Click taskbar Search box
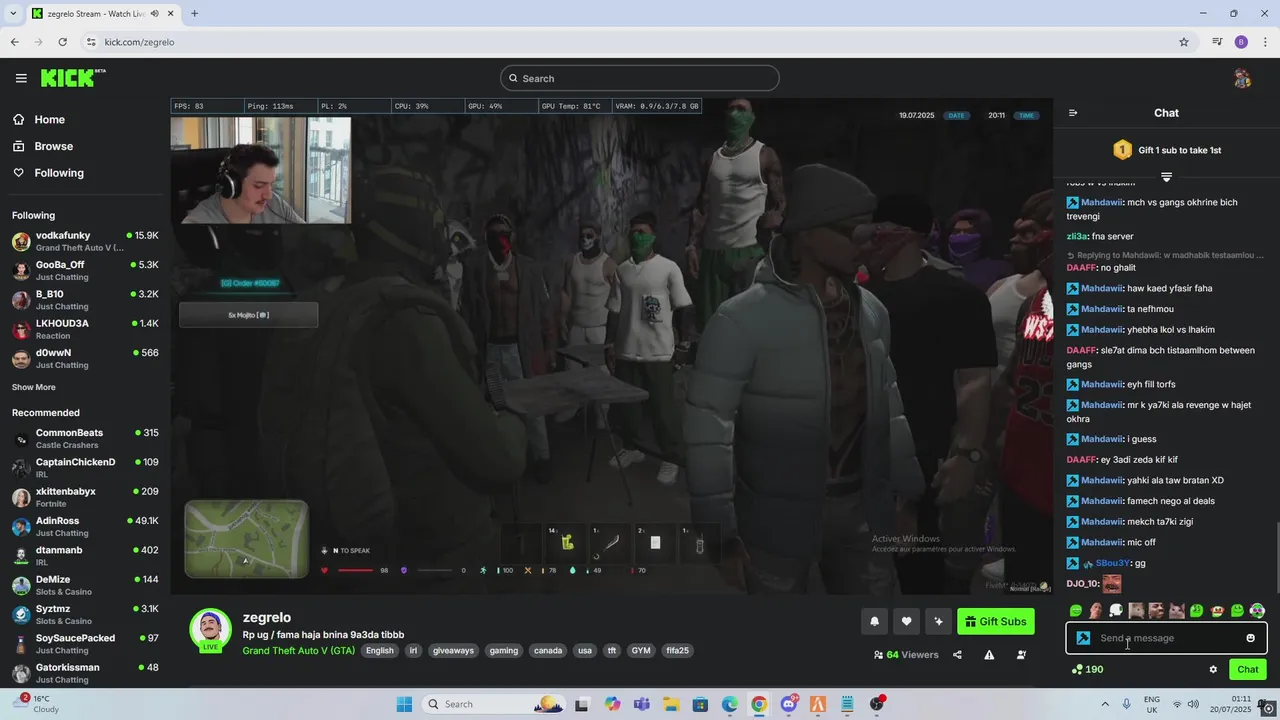This screenshot has height=720, width=1280. [493, 704]
